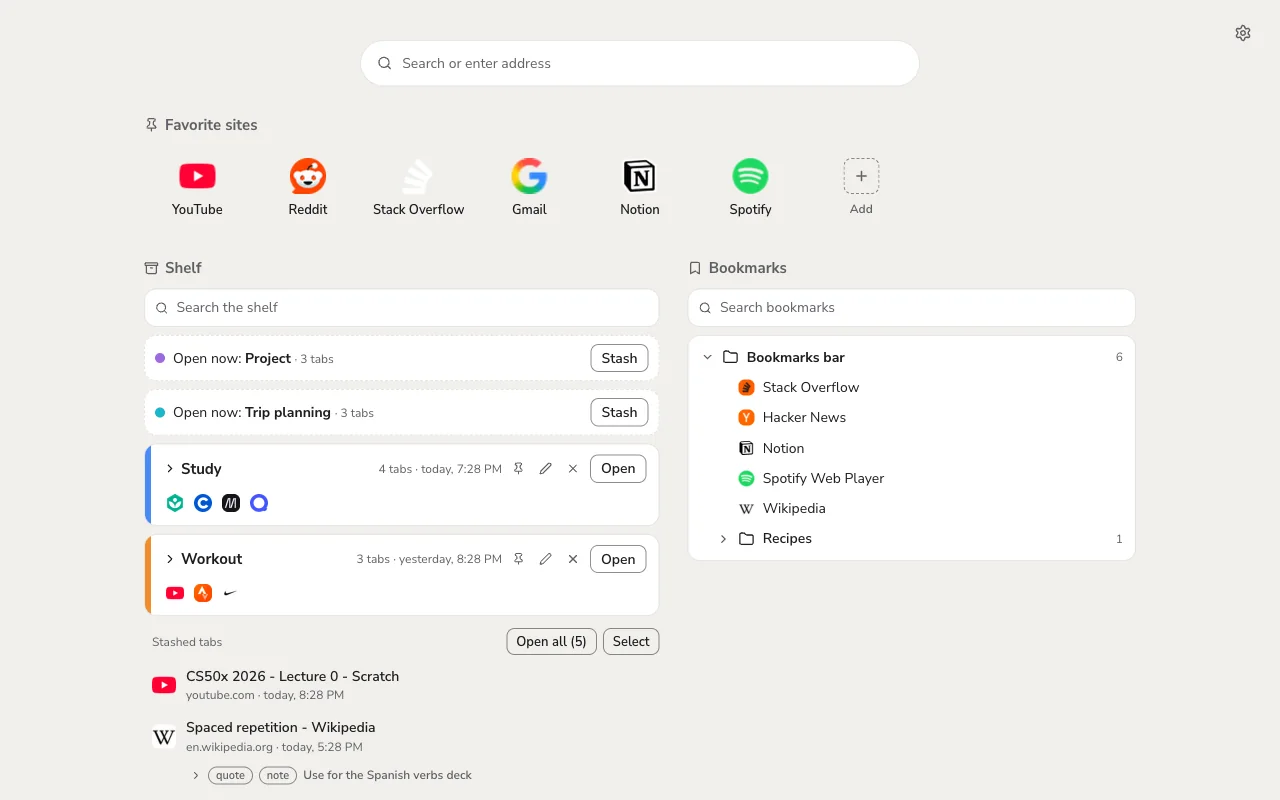Rename the Workout group with pencil
1280x800 pixels.
545,559
